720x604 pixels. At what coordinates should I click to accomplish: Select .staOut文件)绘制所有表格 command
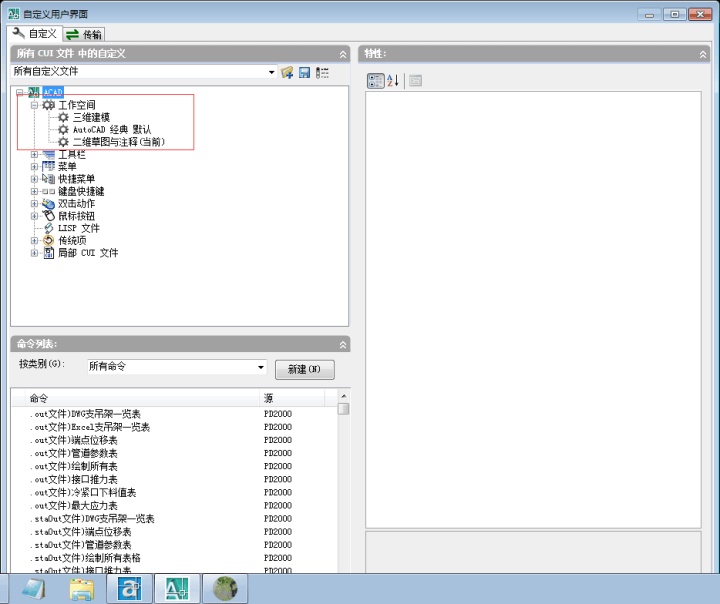(x=86, y=558)
